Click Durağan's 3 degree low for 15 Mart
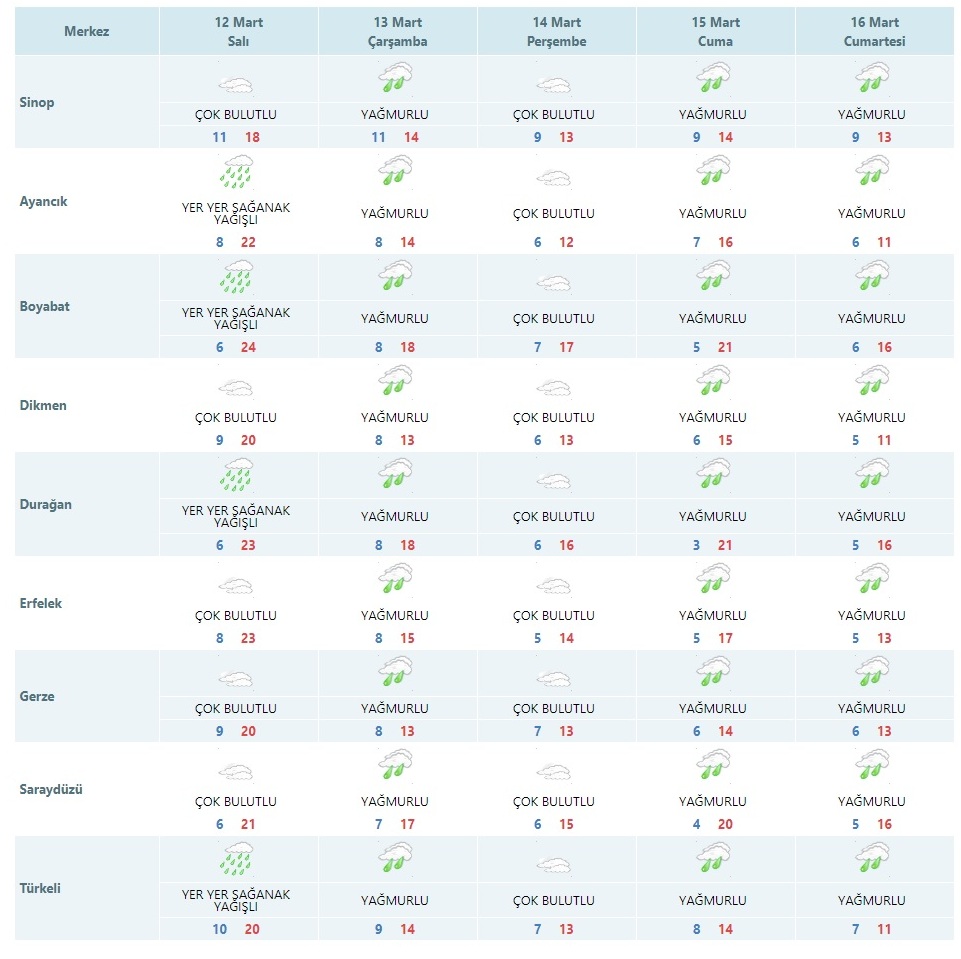Screen dimensions: 961x959 pyautogui.click(x=696, y=545)
